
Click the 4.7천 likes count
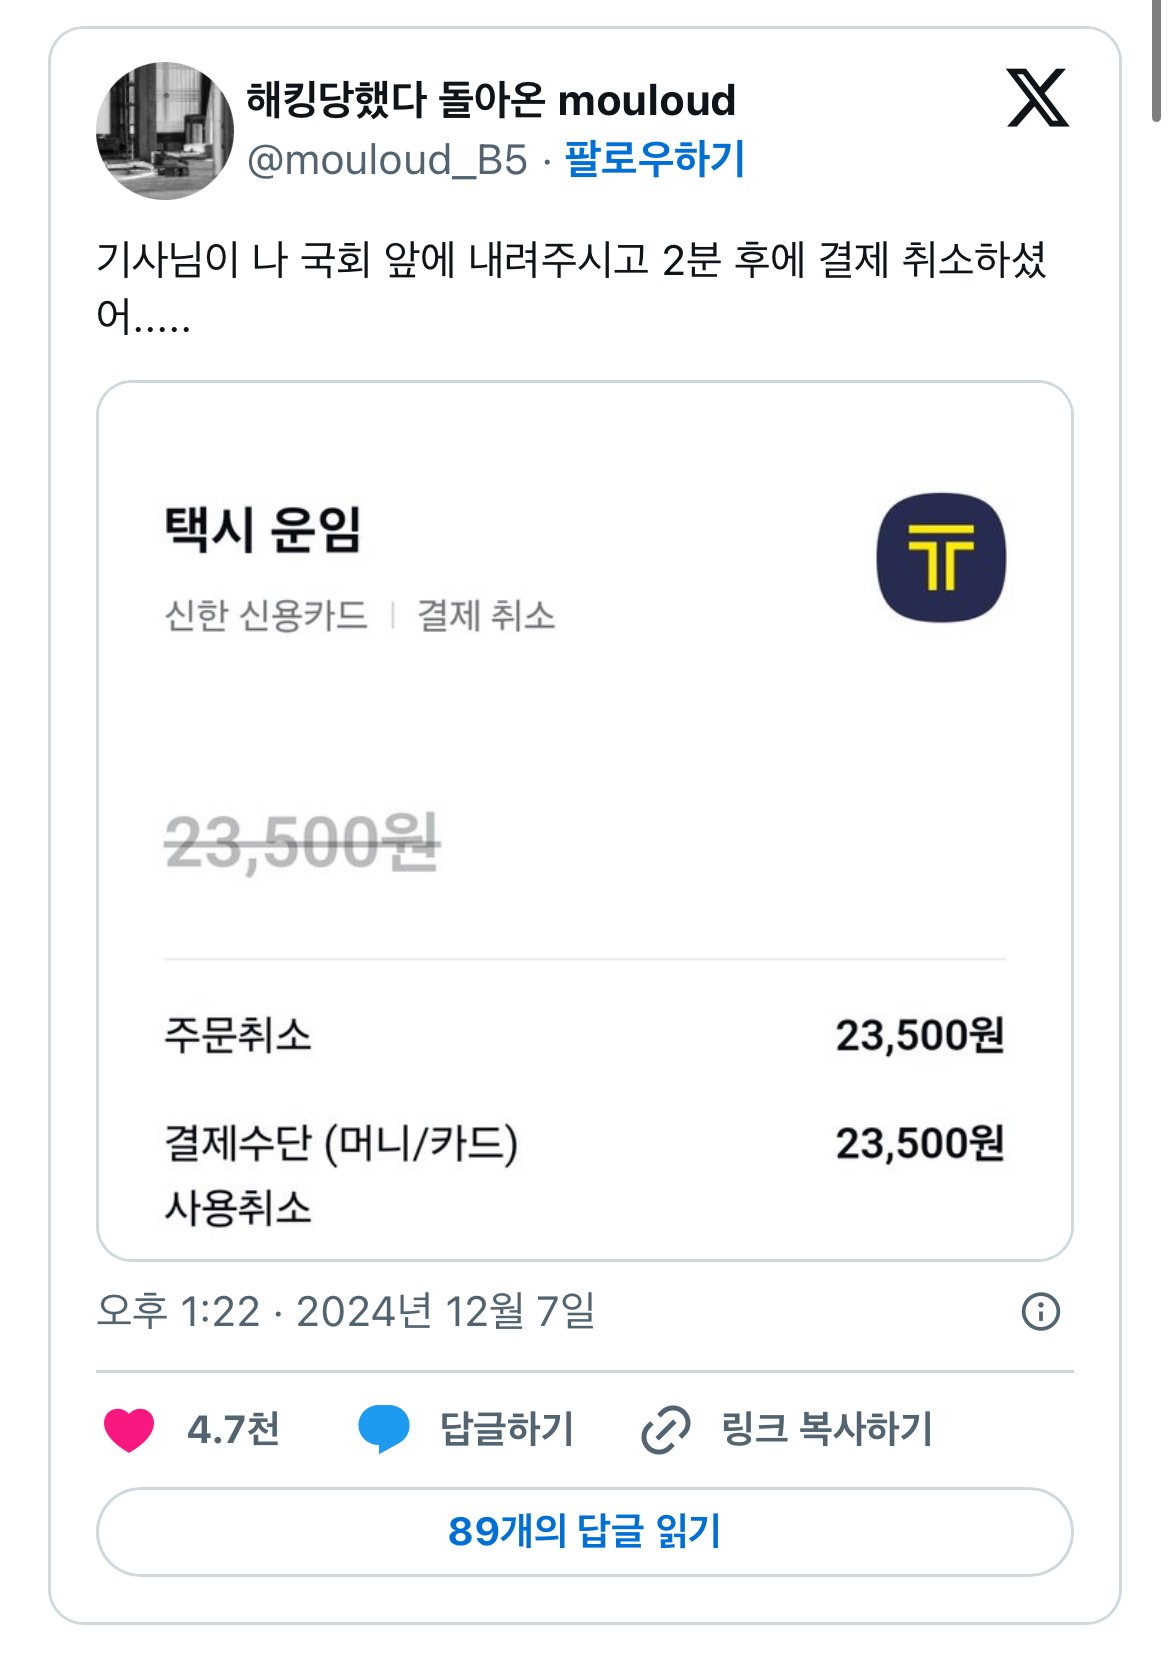click(x=233, y=1429)
